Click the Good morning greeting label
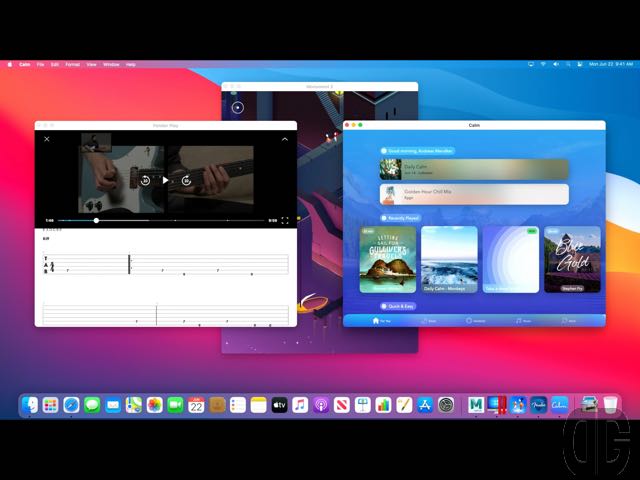 tap(417, 151)
